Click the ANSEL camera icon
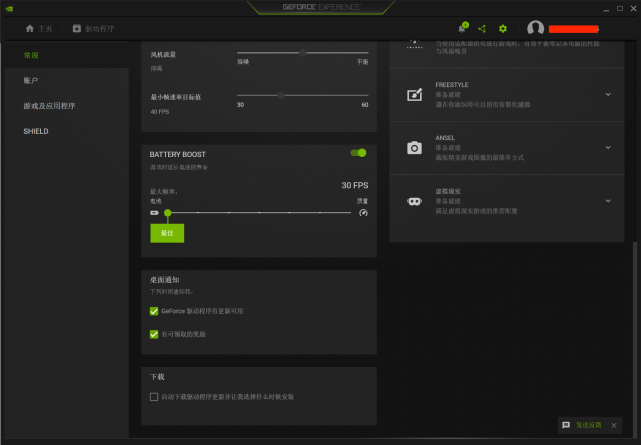 [414, 148]
